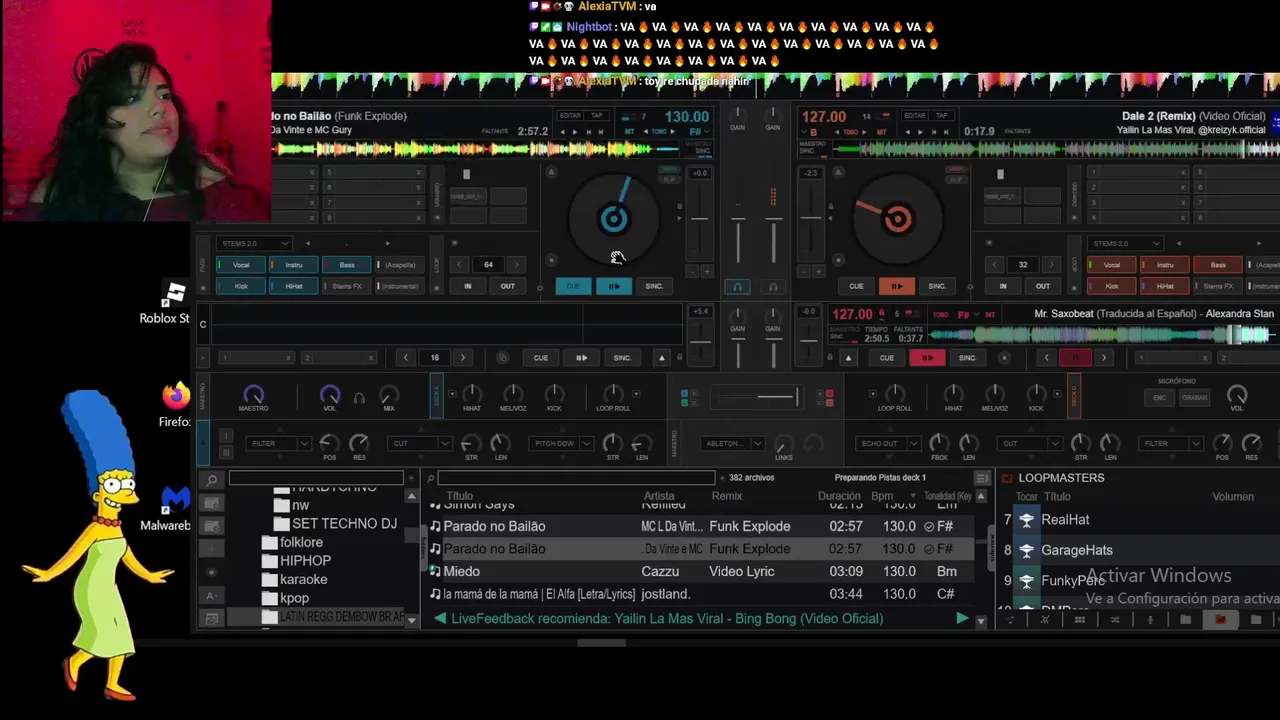Toggle the Kick stem pad on left deck
The height and width of the screenshot is (720, 1280).
[240, 286]
